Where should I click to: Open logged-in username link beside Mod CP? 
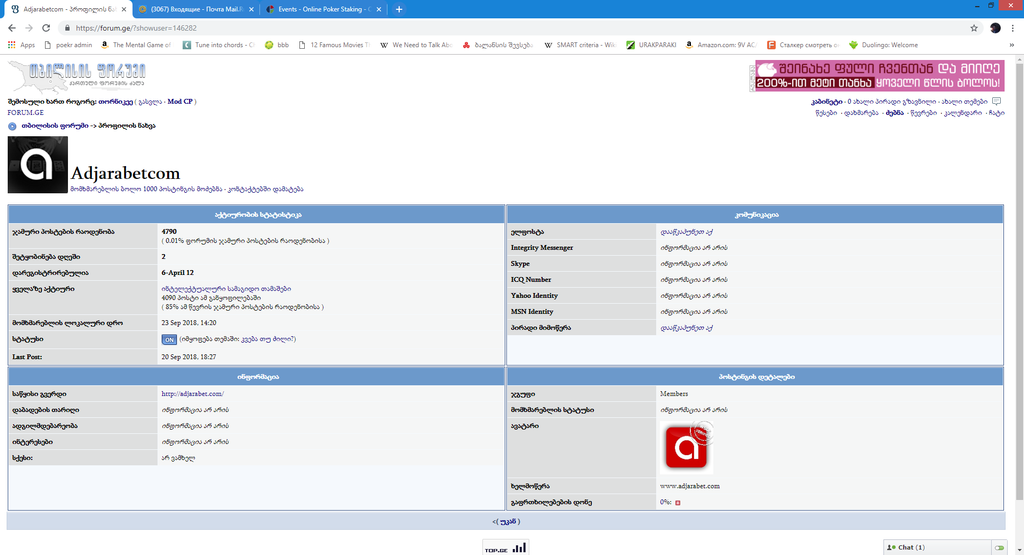[x=116, y=102]
